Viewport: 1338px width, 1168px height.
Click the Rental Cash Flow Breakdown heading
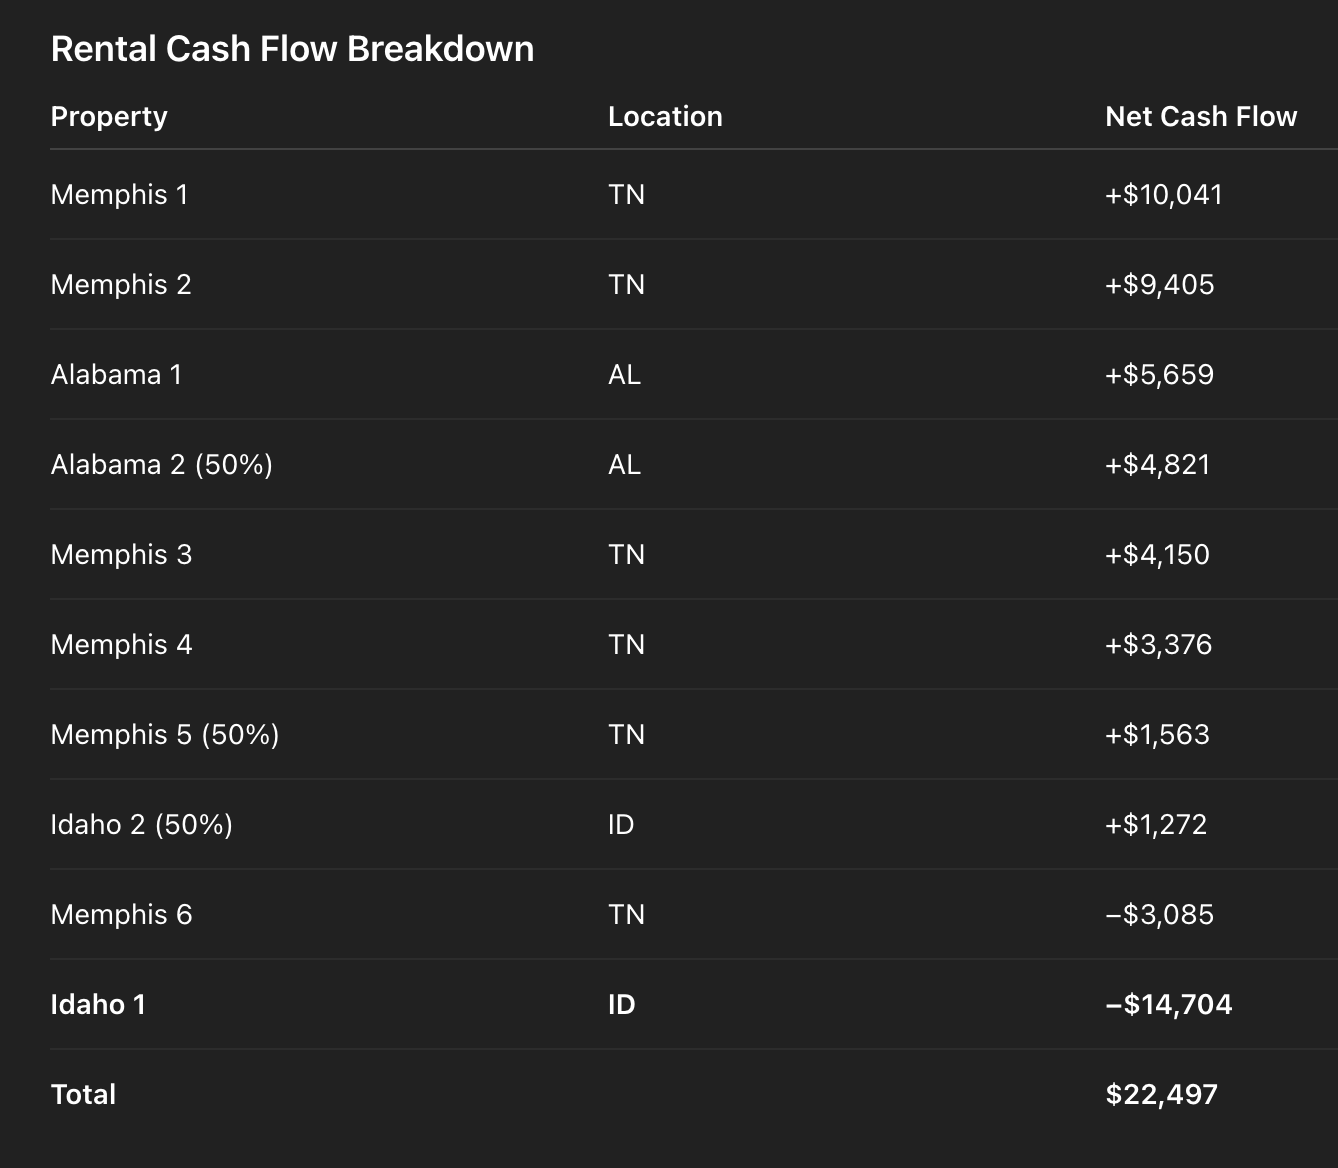click(x=292, y=49)
